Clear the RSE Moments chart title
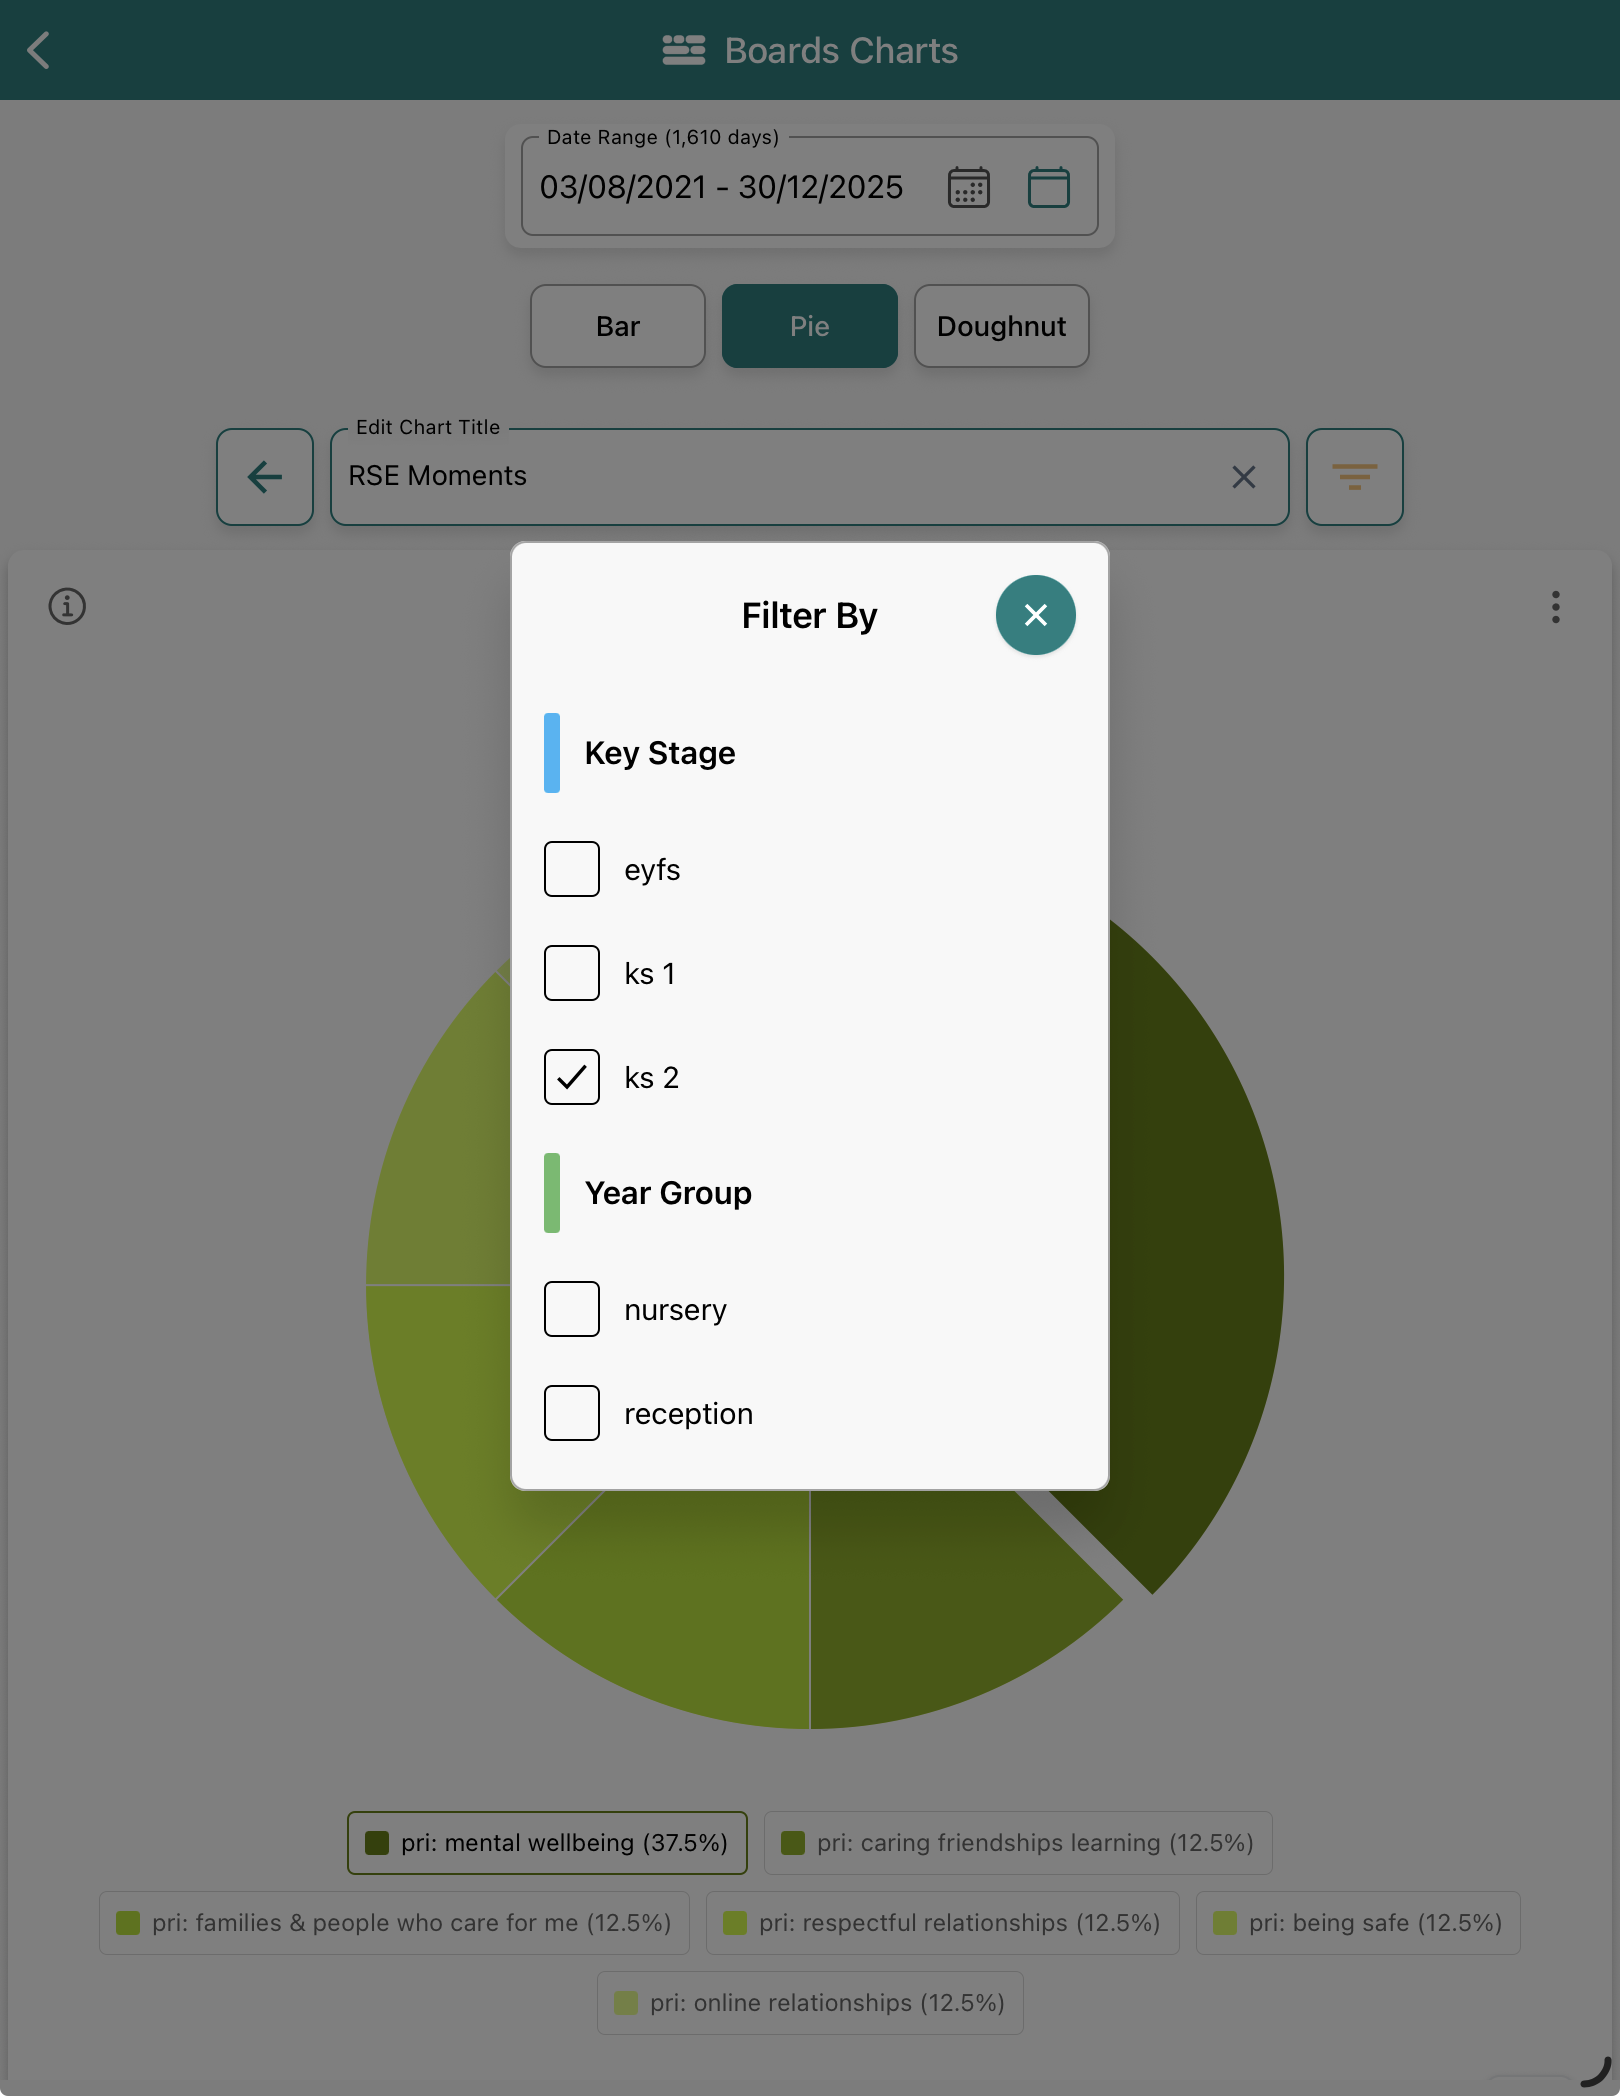1620x2096 pixels. 1243,477
